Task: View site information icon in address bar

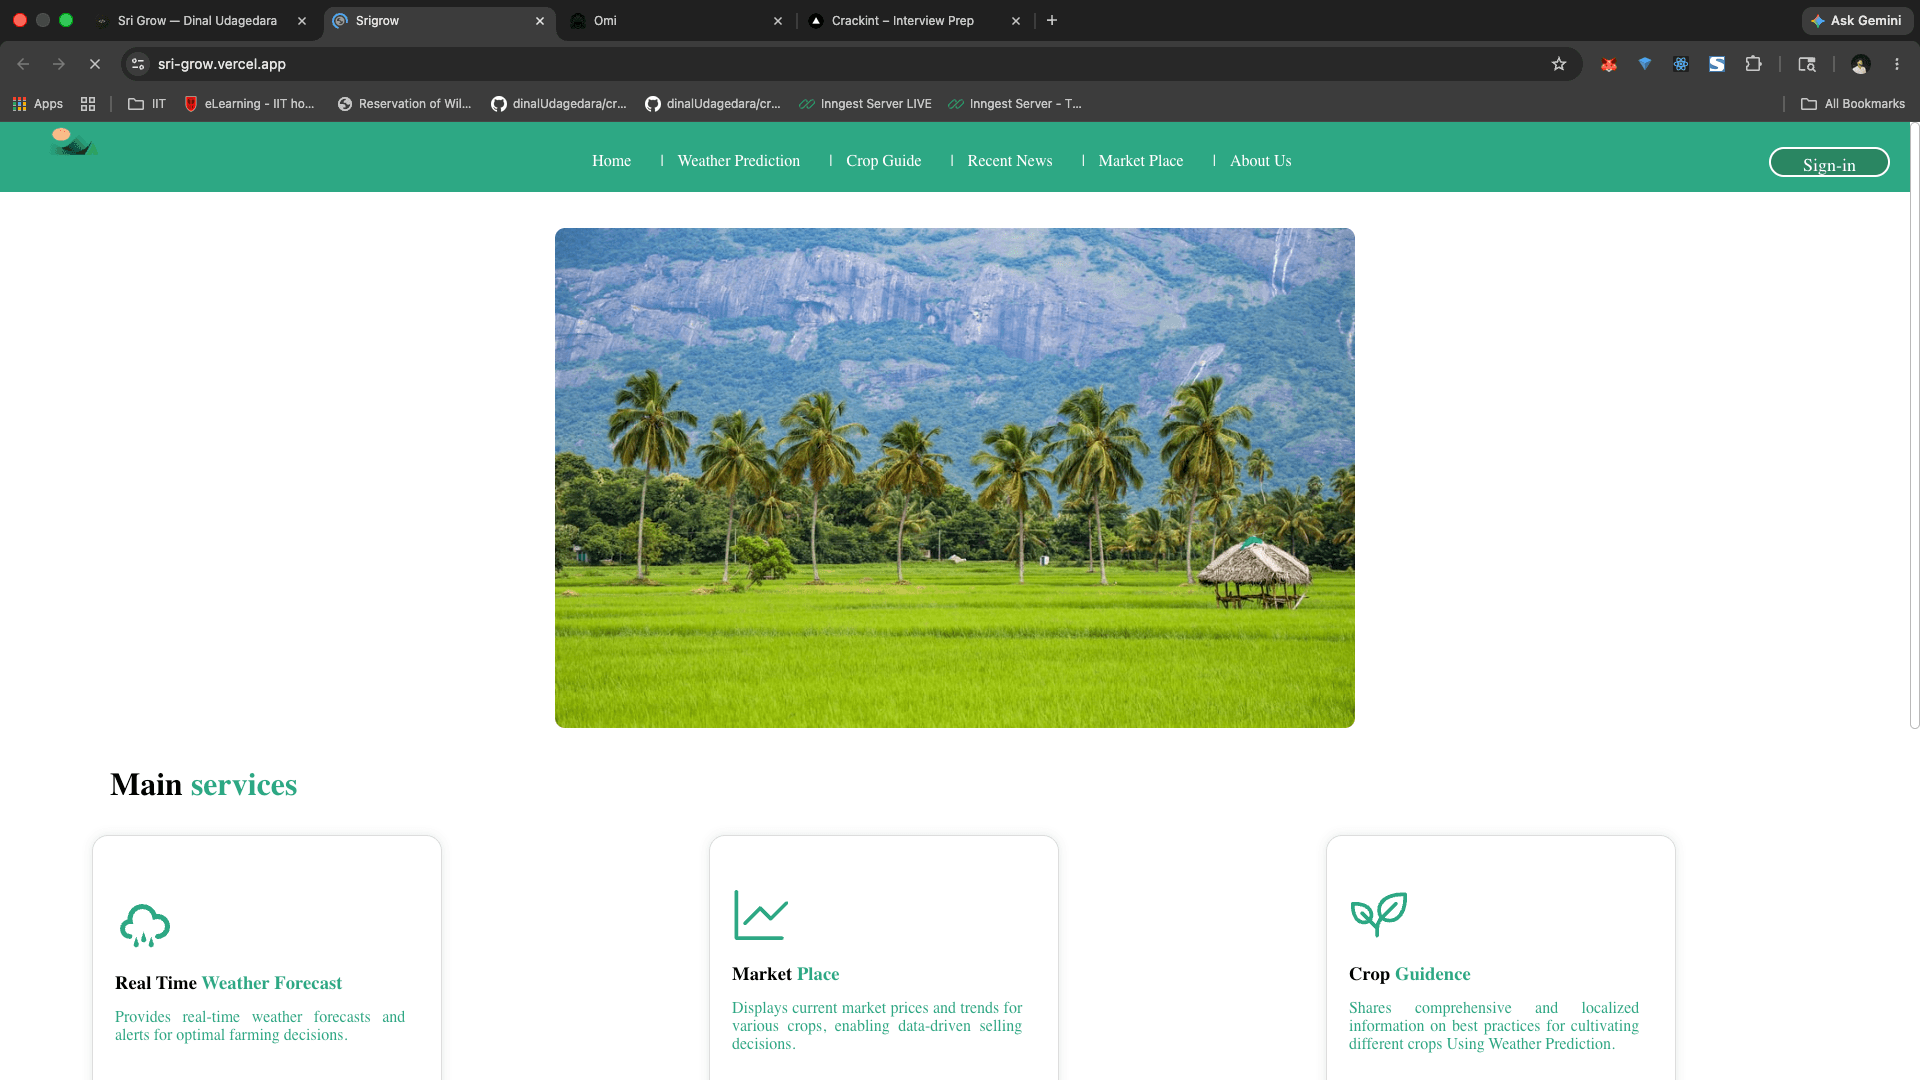Action: point(138,64)
